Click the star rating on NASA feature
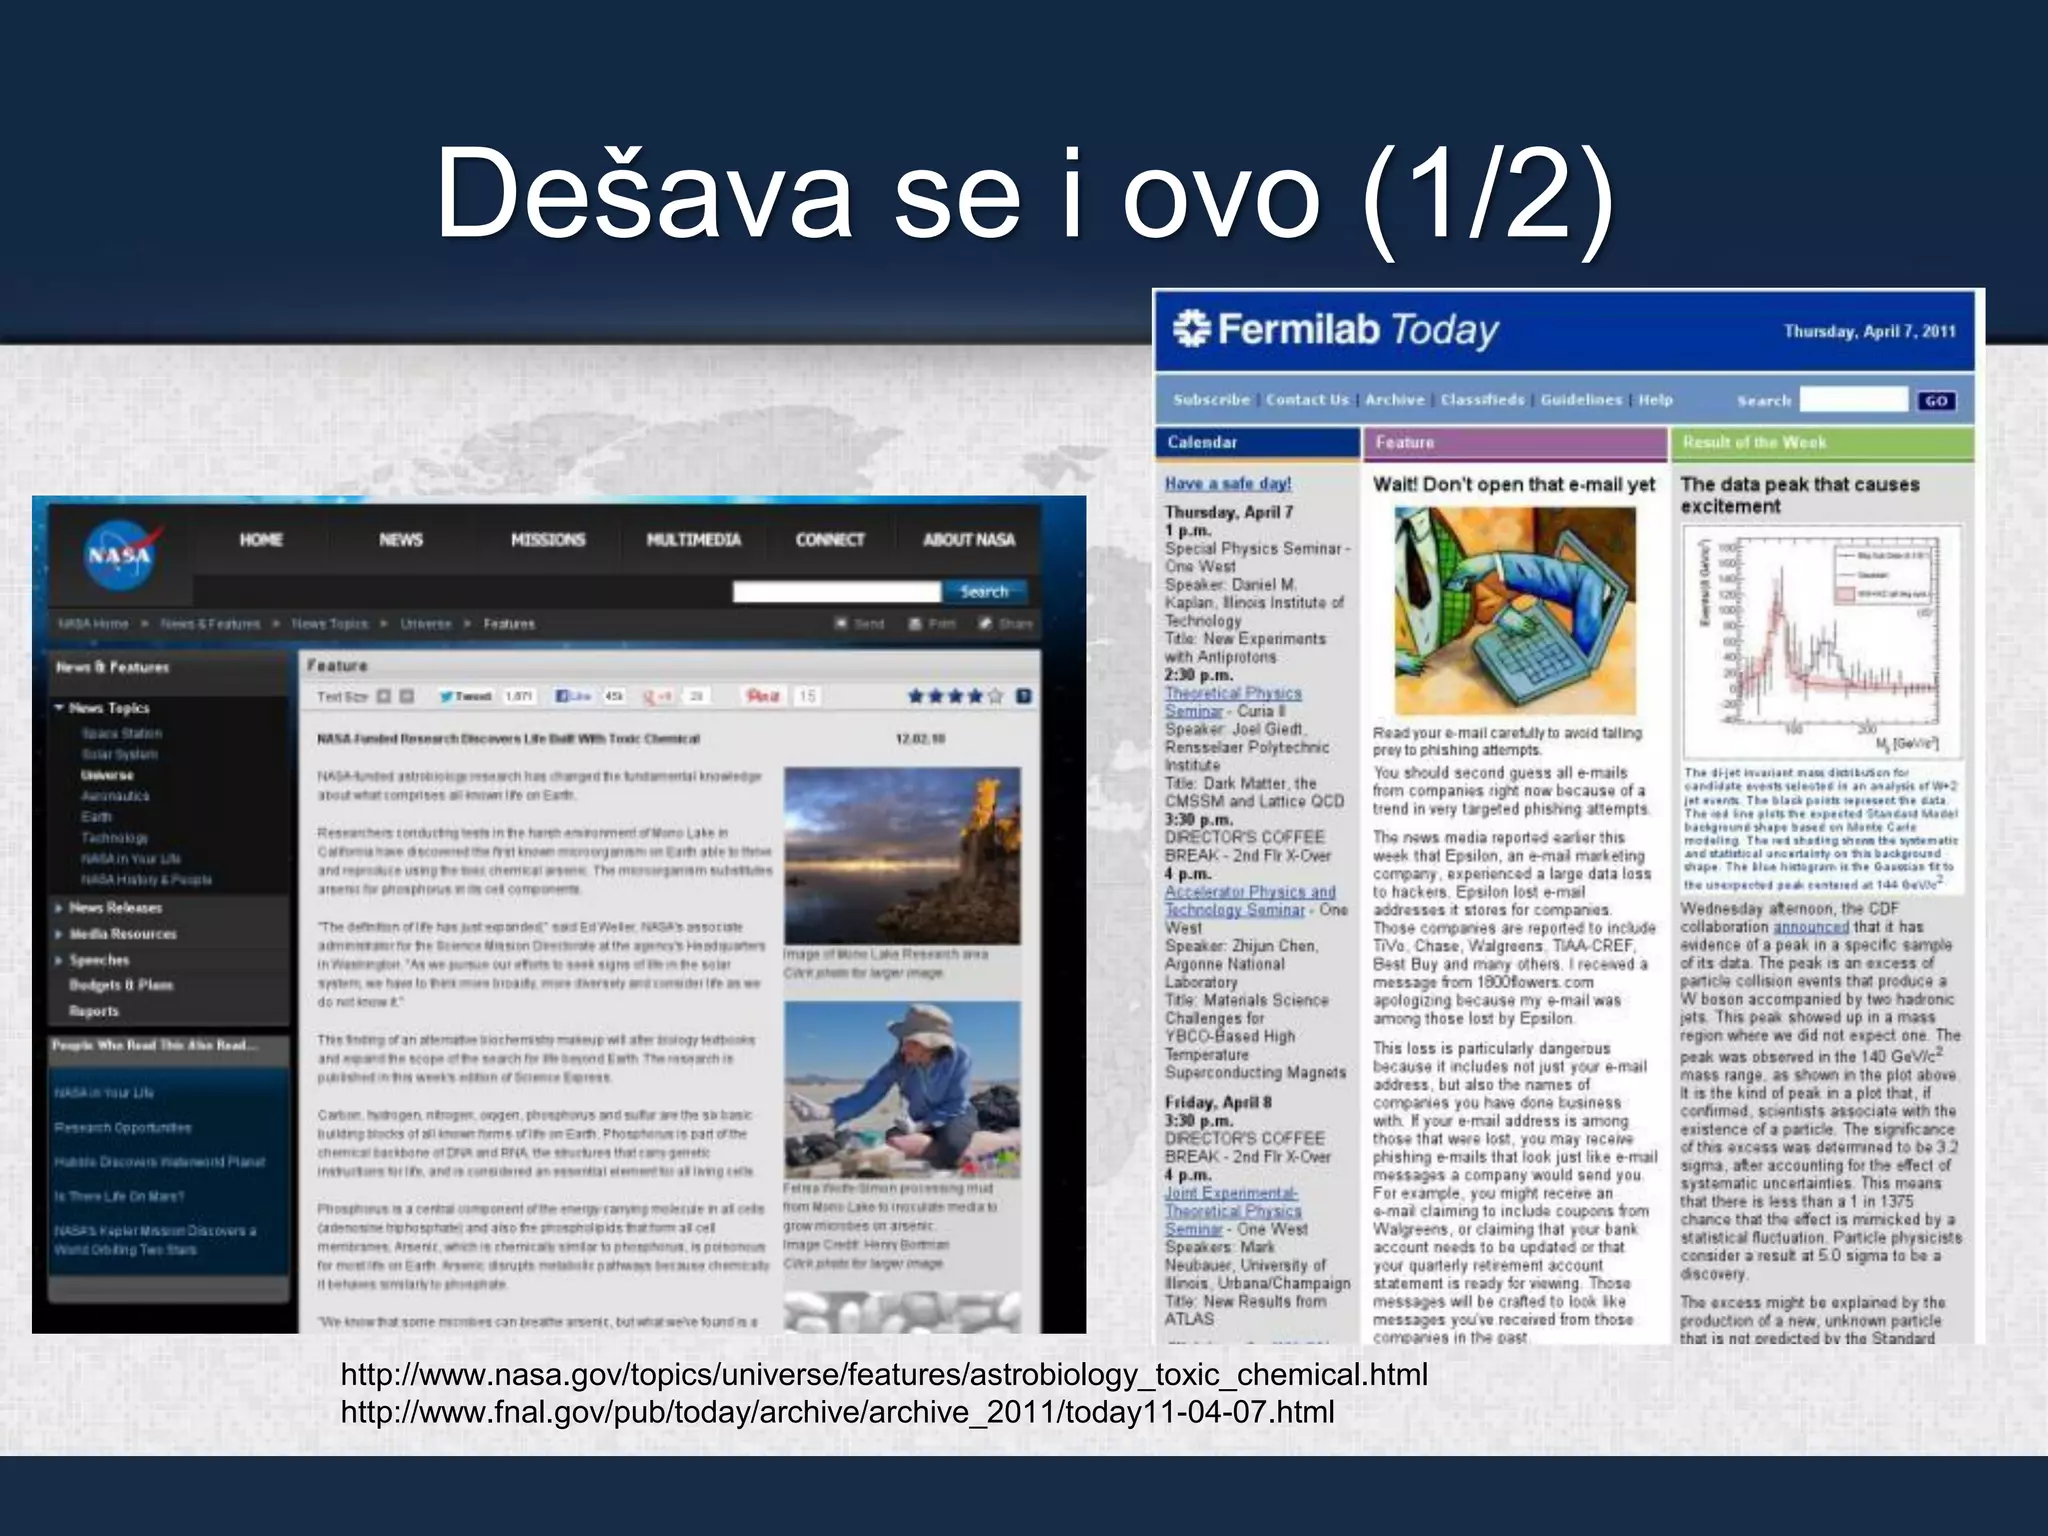This screenshot has width=2048, height=1536. click(955, 697)
